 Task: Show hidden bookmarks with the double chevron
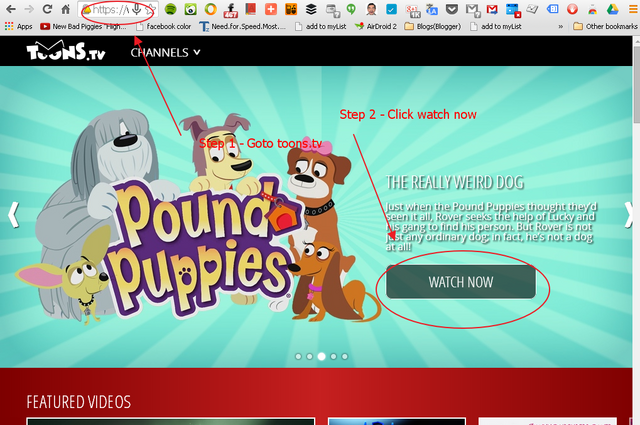(560, 27)
